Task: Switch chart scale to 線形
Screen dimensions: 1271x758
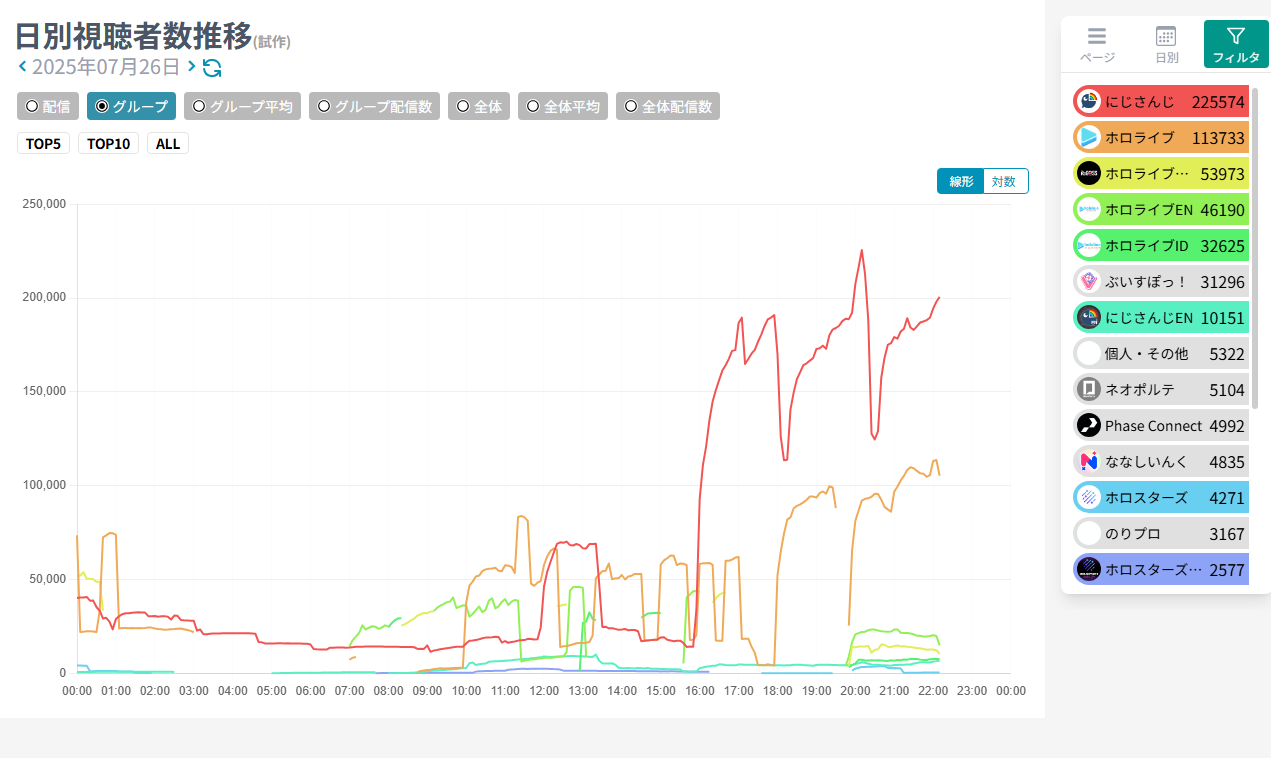Action: (960, 181)
